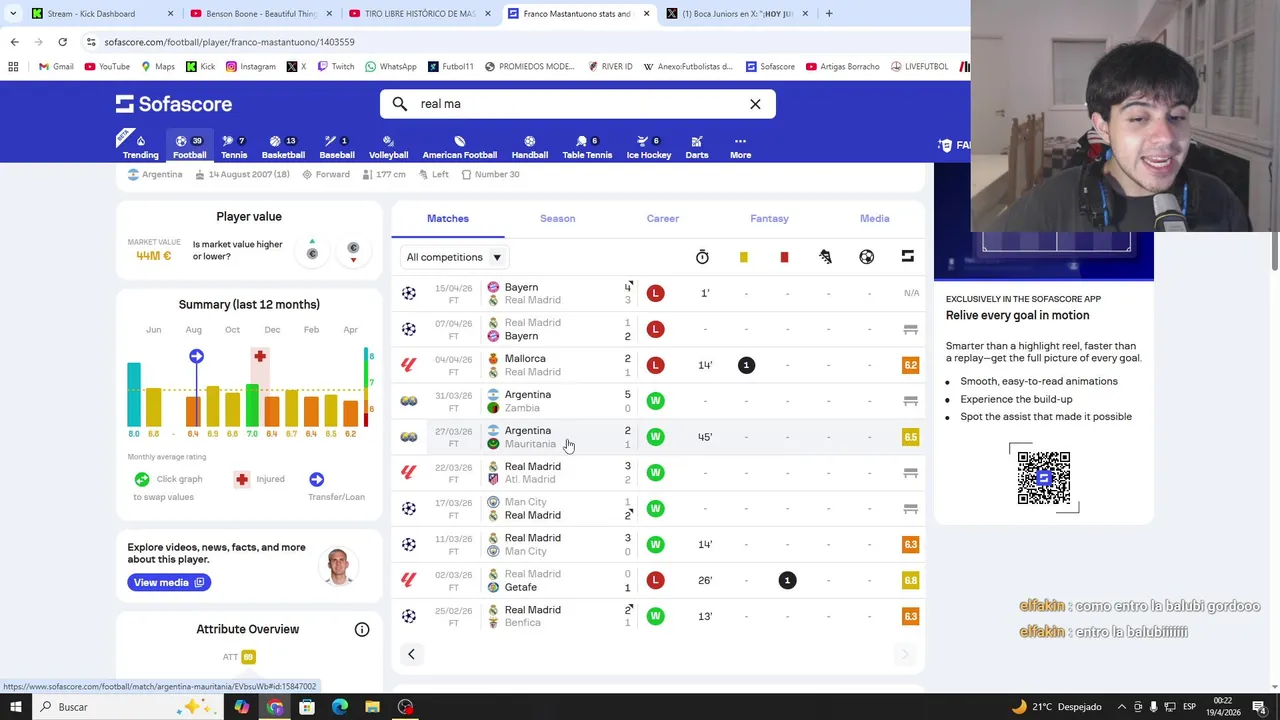The height and width of the screenshot is (720, 1280).
Task: Click the search field containing 'real ma'
Action: point(577,104)
